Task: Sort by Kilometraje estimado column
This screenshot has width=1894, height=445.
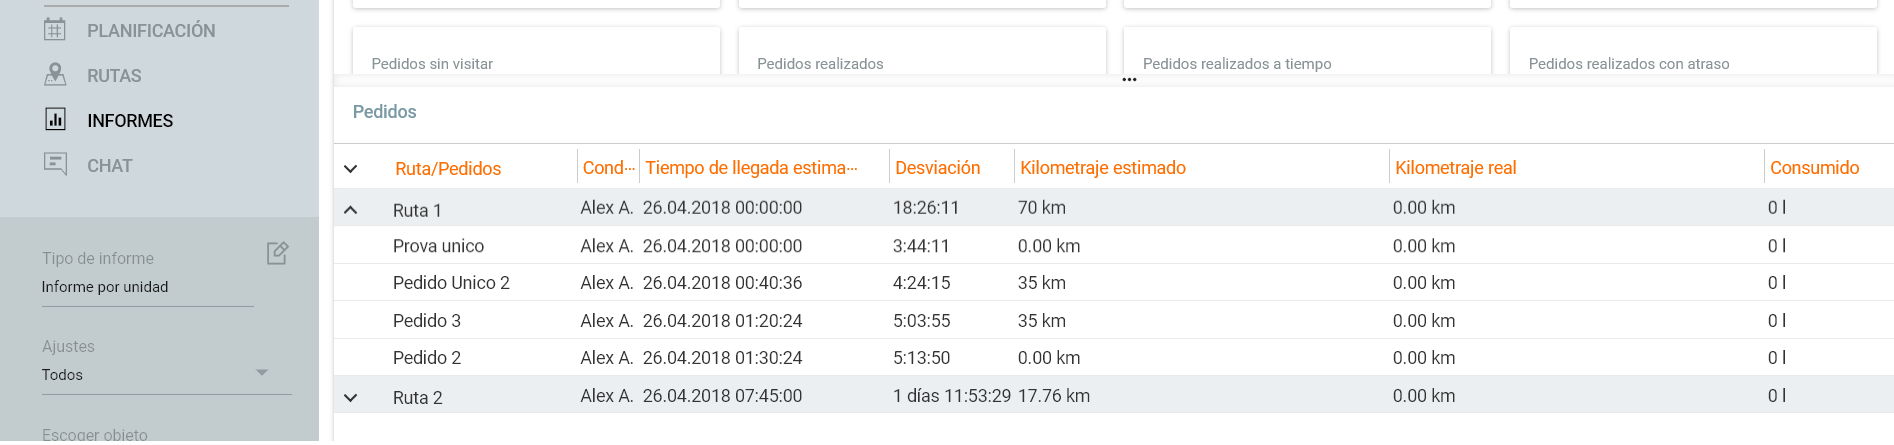Action: coord(1102,168)
